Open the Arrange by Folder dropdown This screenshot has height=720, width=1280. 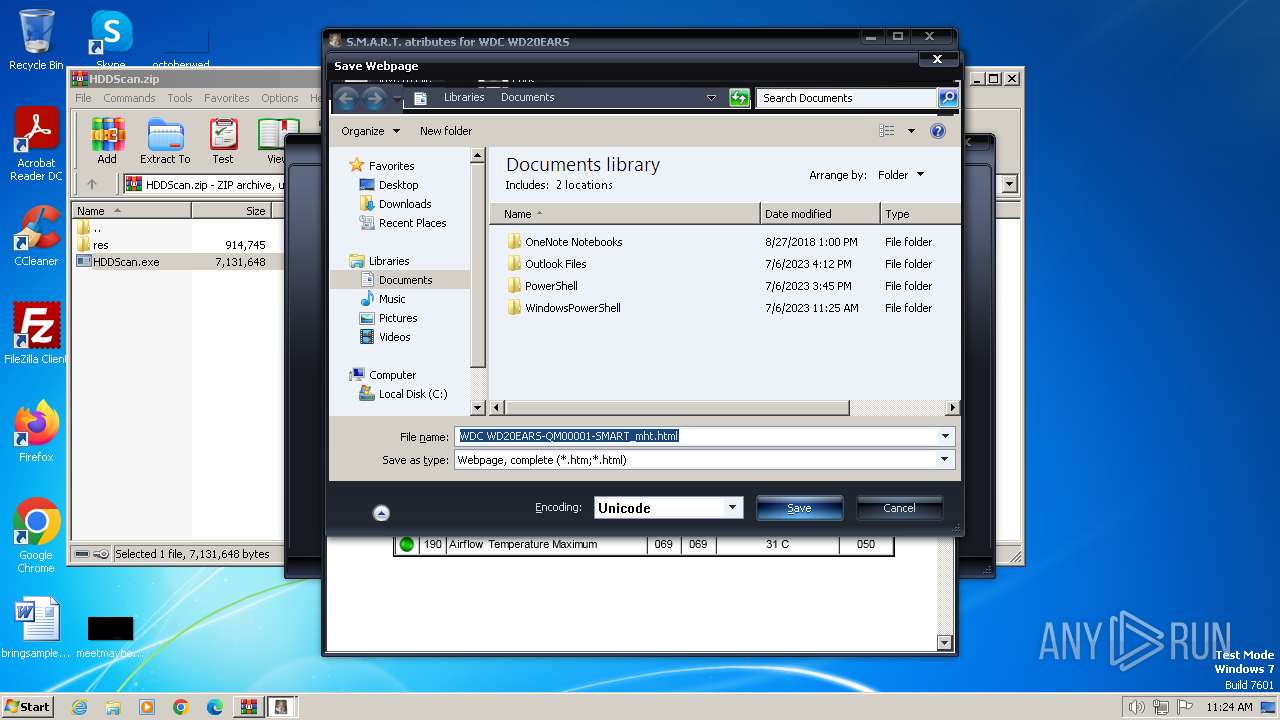901,175
